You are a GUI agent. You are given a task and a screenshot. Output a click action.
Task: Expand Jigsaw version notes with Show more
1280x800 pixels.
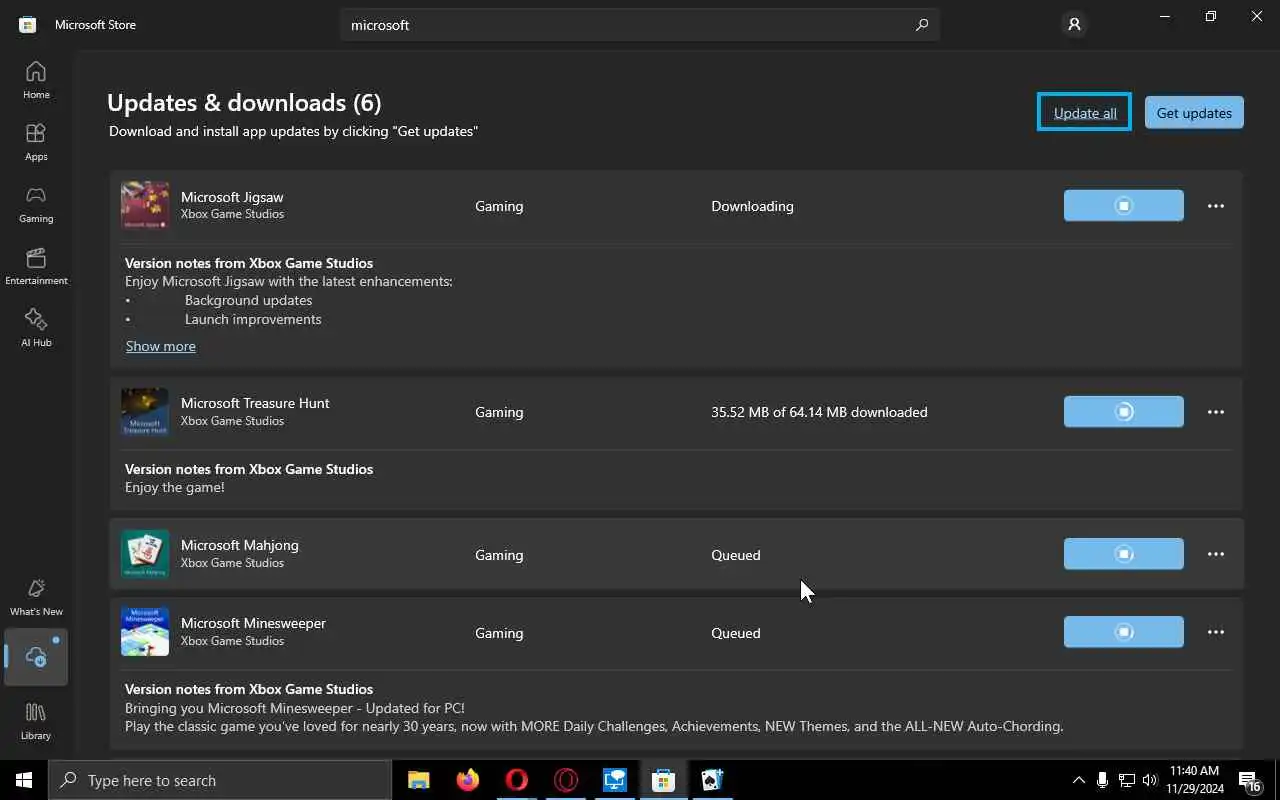[161, 346]
